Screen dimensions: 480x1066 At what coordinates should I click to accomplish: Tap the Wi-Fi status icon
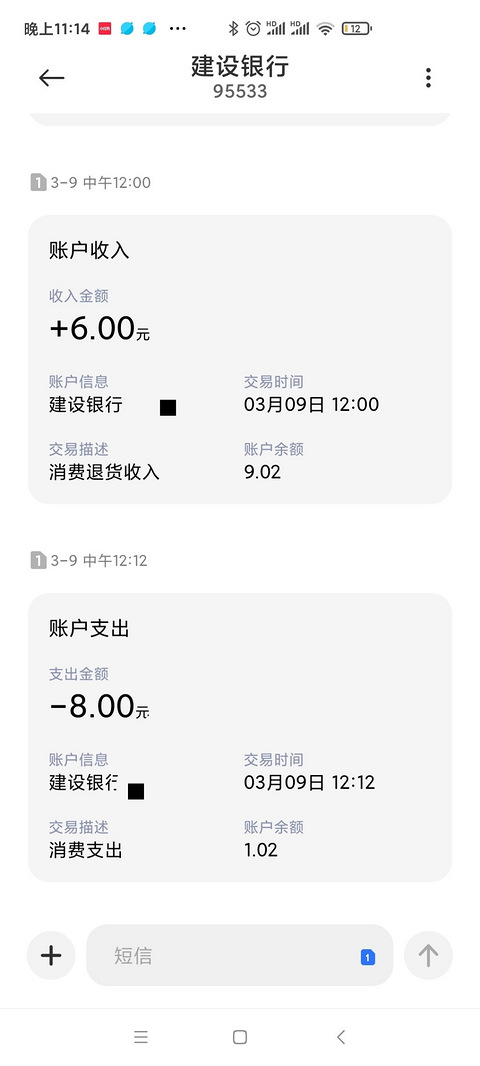[x=326, y=29]
